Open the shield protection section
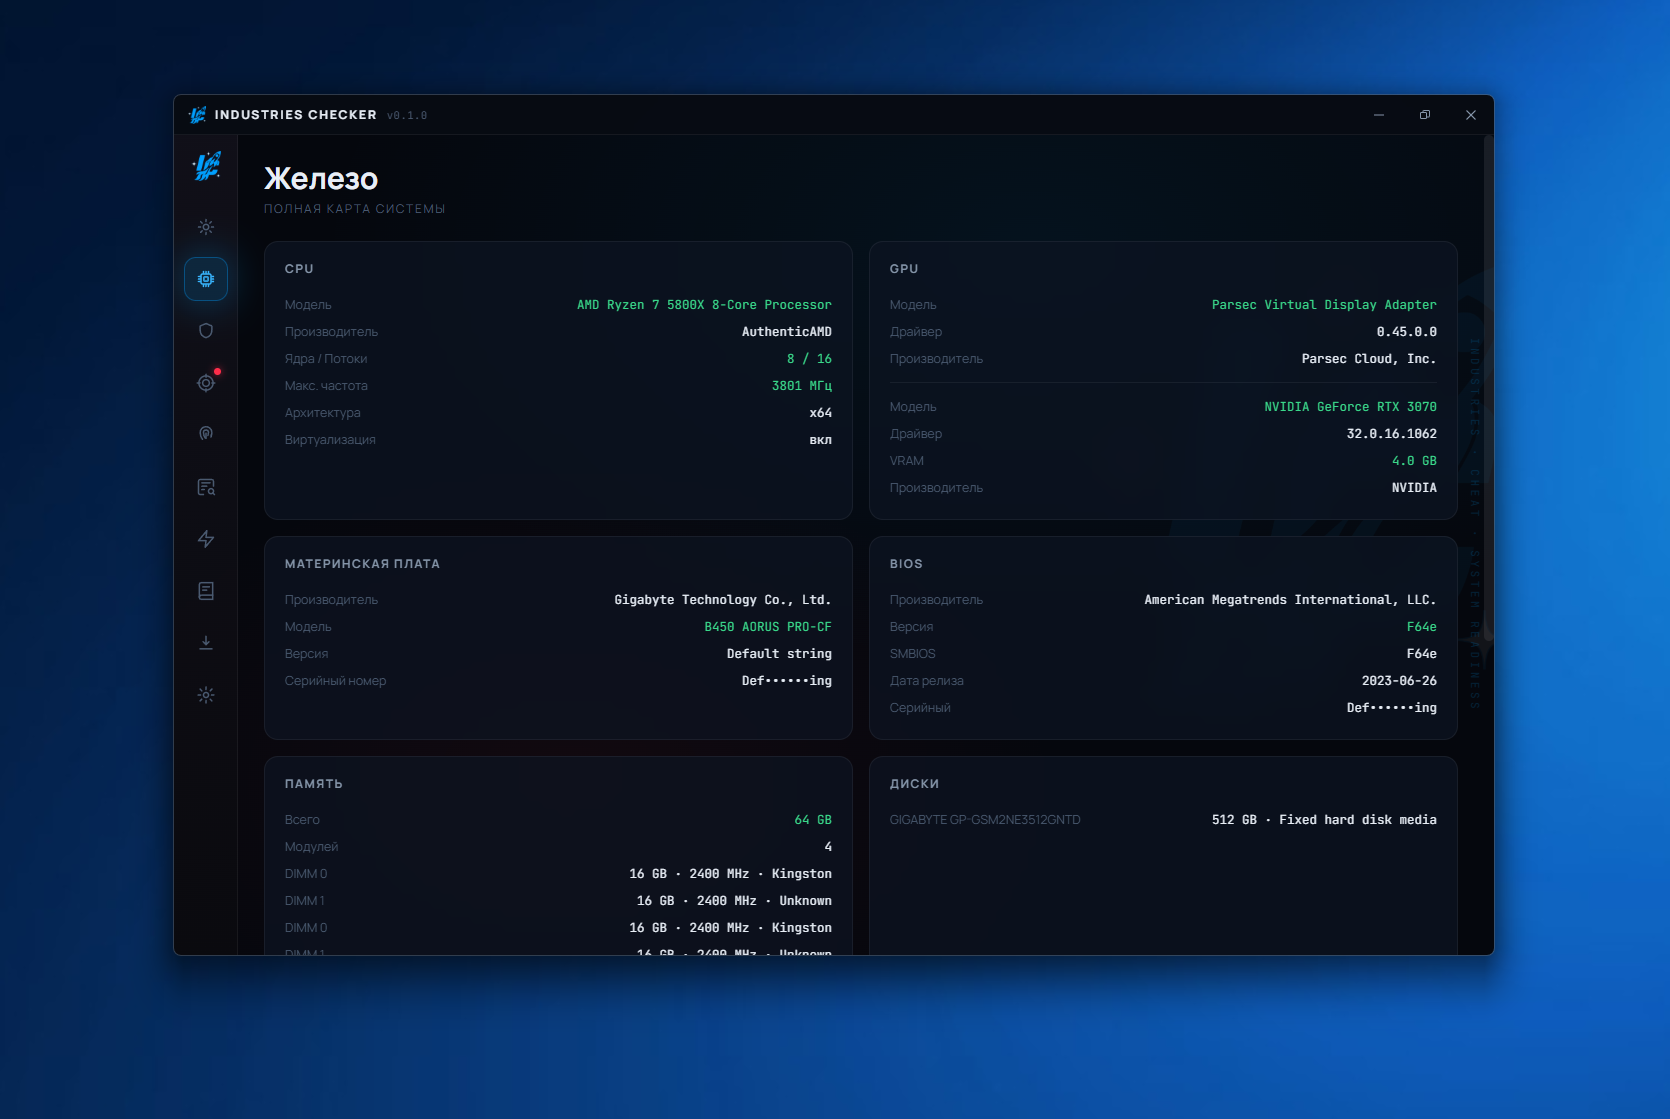This screenshot has height=1119, width=1670. click(206, 331)
